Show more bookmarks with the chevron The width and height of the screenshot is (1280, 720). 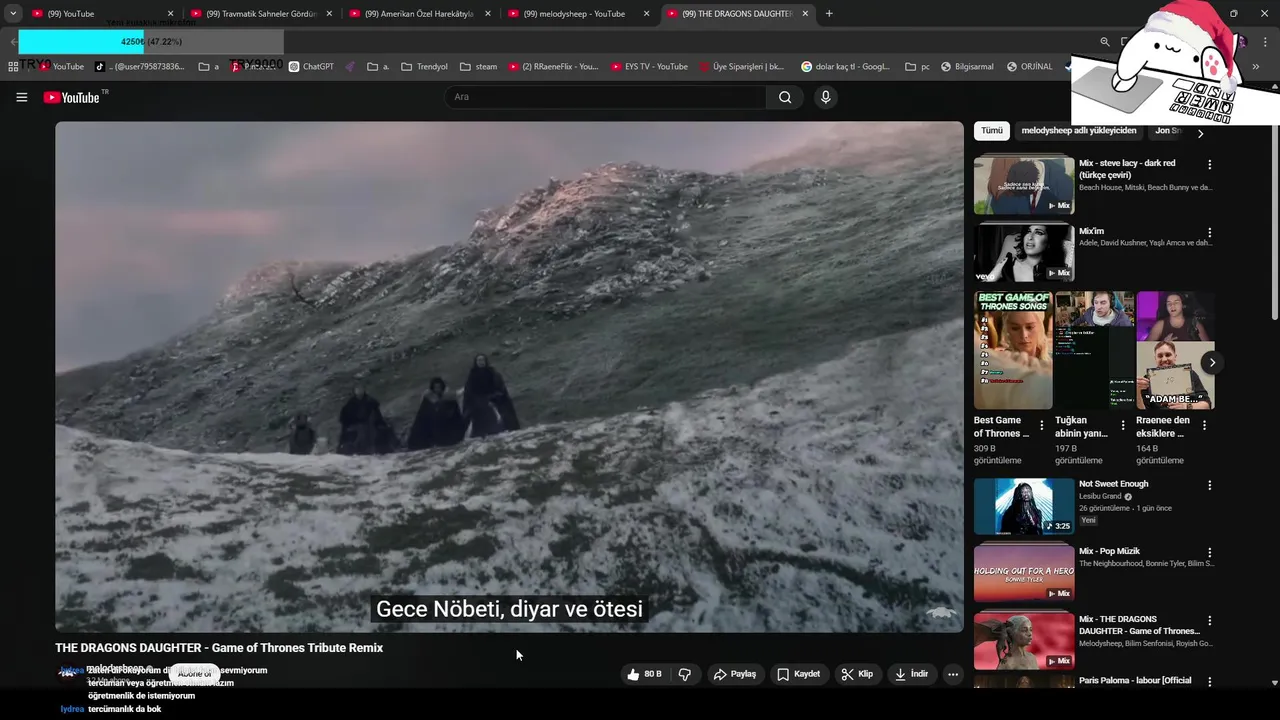1255,67
